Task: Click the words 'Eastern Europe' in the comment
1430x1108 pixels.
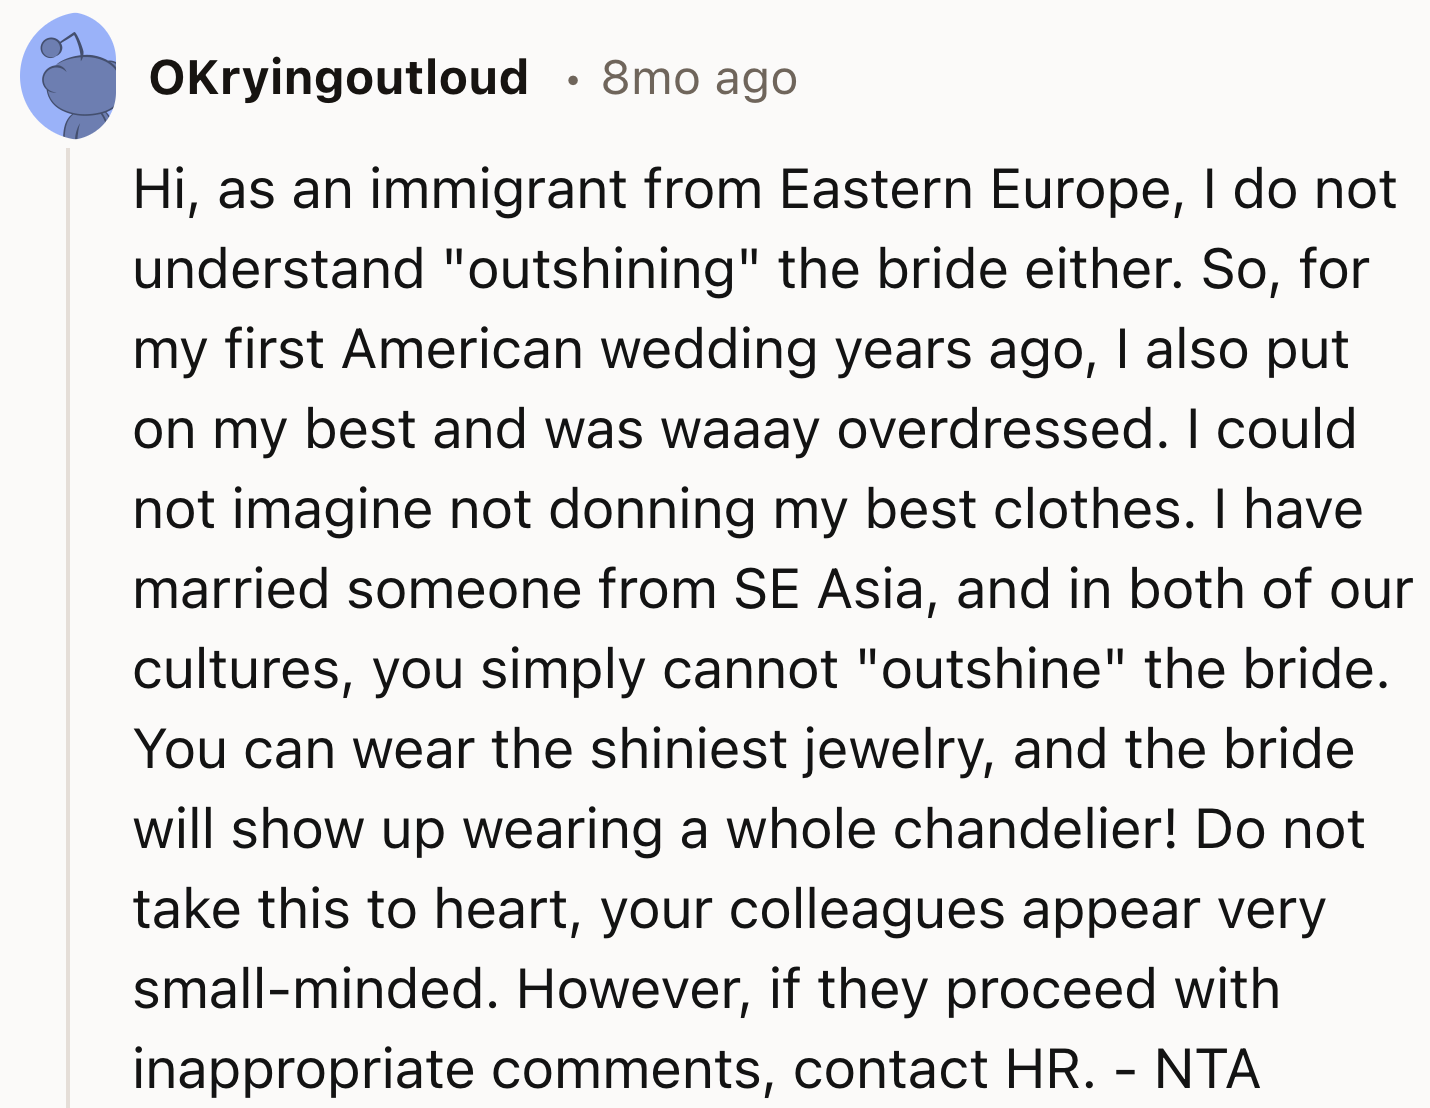Action: [975, 190]
